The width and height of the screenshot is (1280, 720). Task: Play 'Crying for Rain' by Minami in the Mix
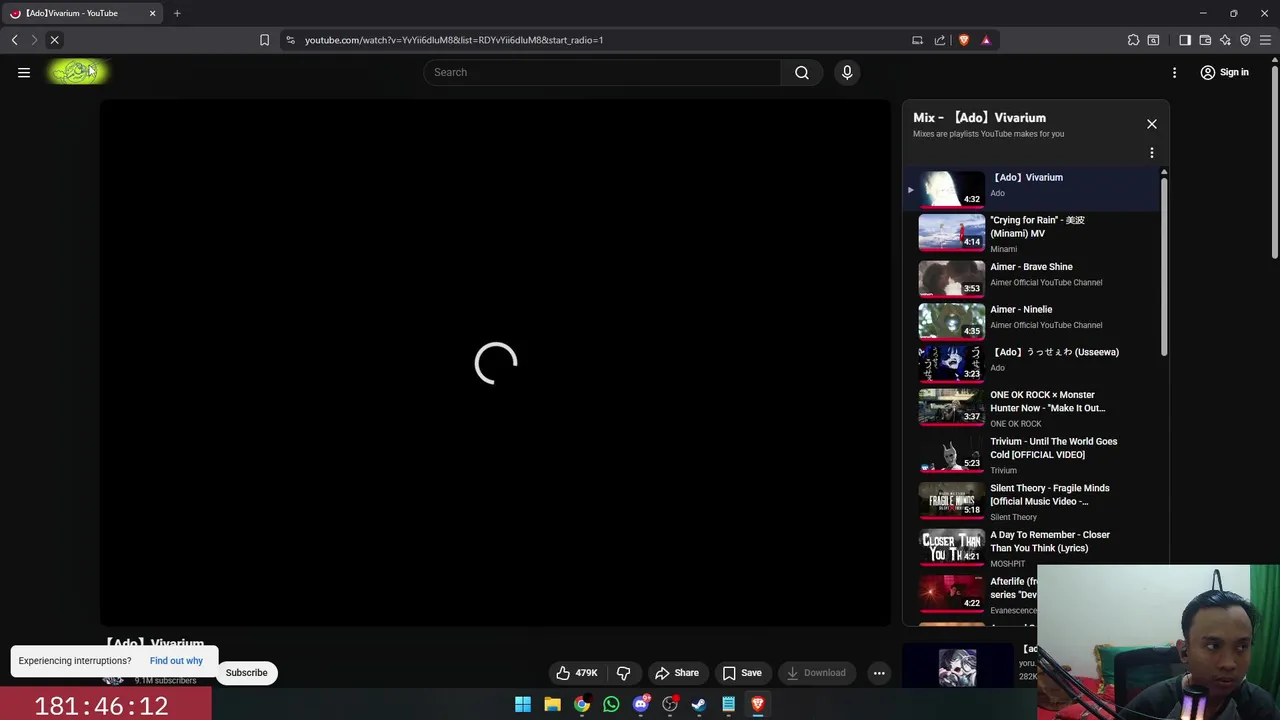(1032, 233)
